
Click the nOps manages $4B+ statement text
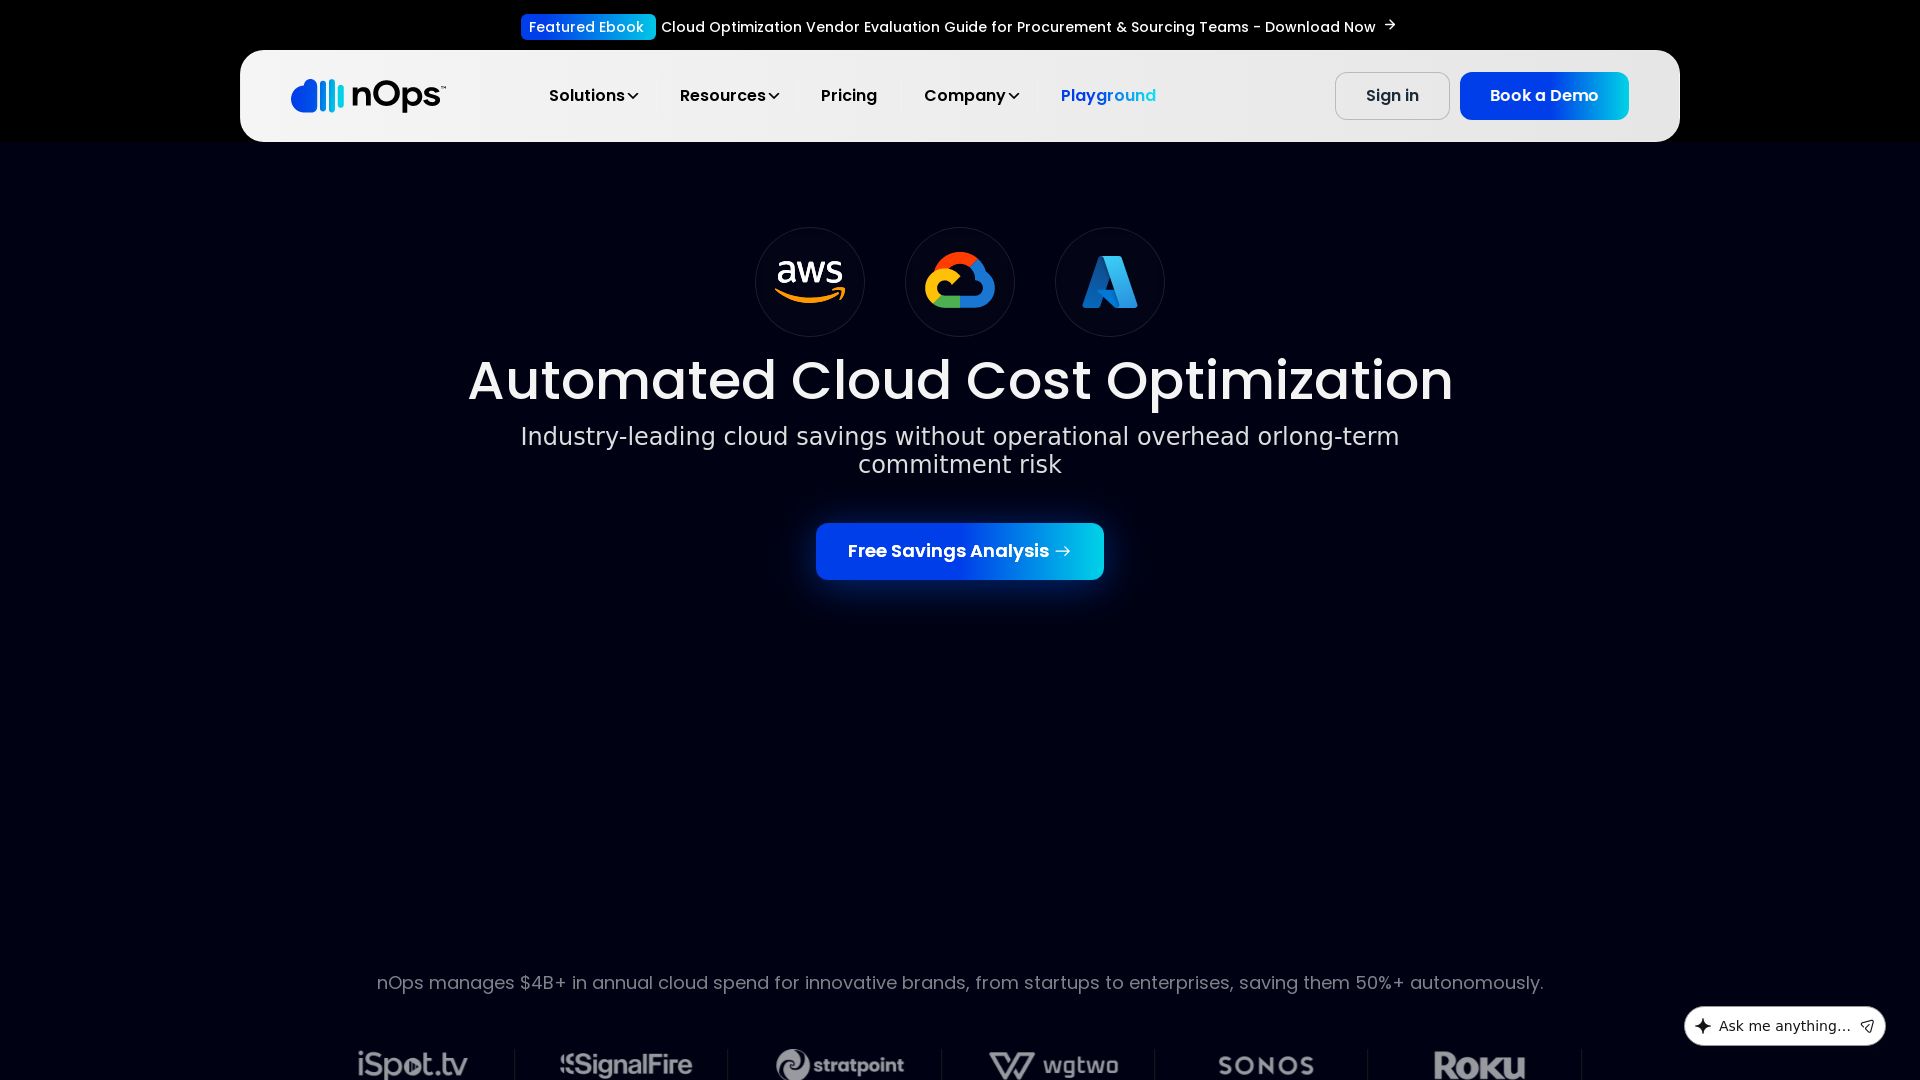960,983
